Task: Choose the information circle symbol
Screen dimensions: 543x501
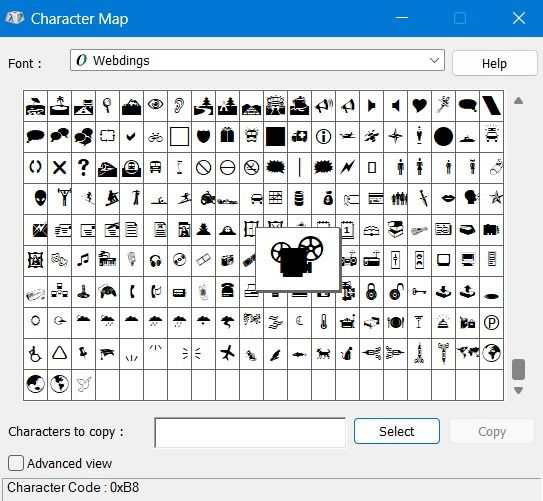Action: tap(323, 137)
